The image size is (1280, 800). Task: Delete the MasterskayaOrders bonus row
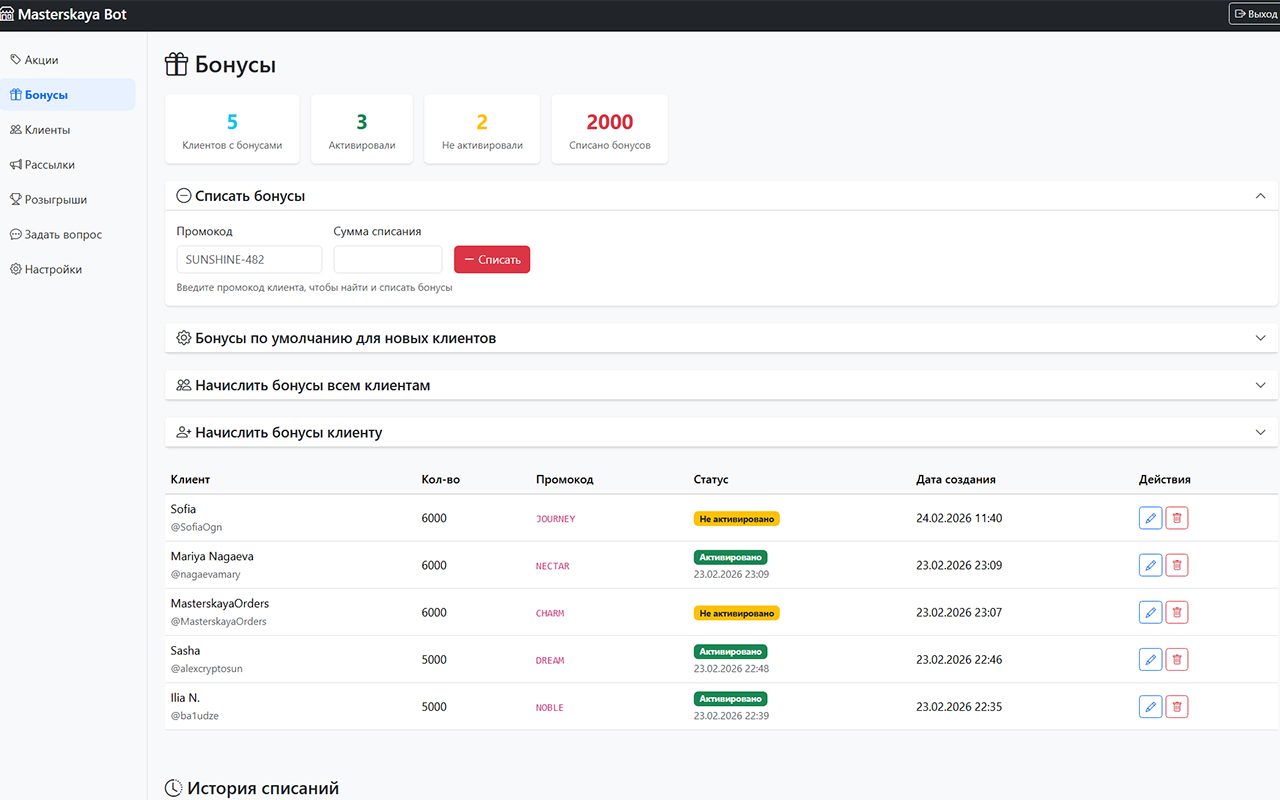(1177, 612)
